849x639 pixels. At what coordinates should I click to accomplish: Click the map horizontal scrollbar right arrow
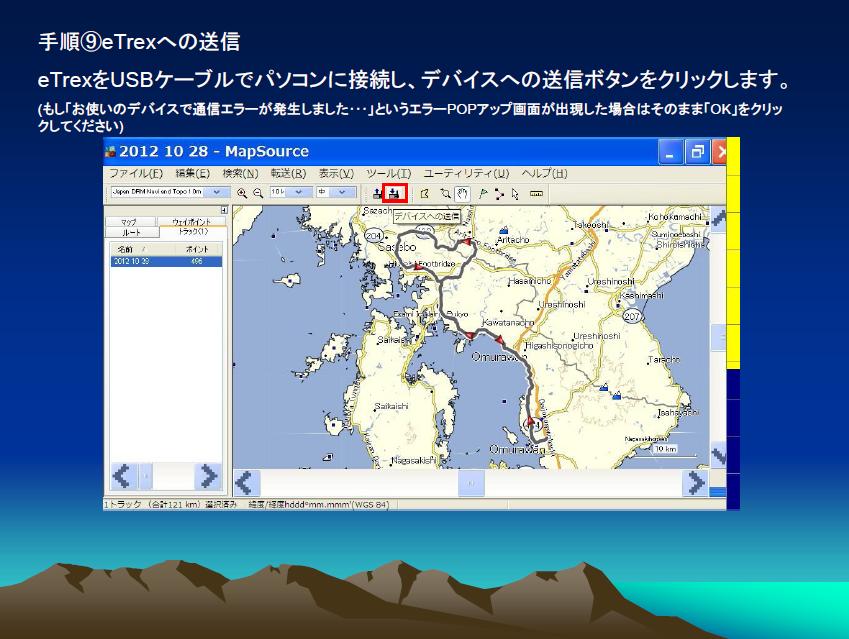696,483
